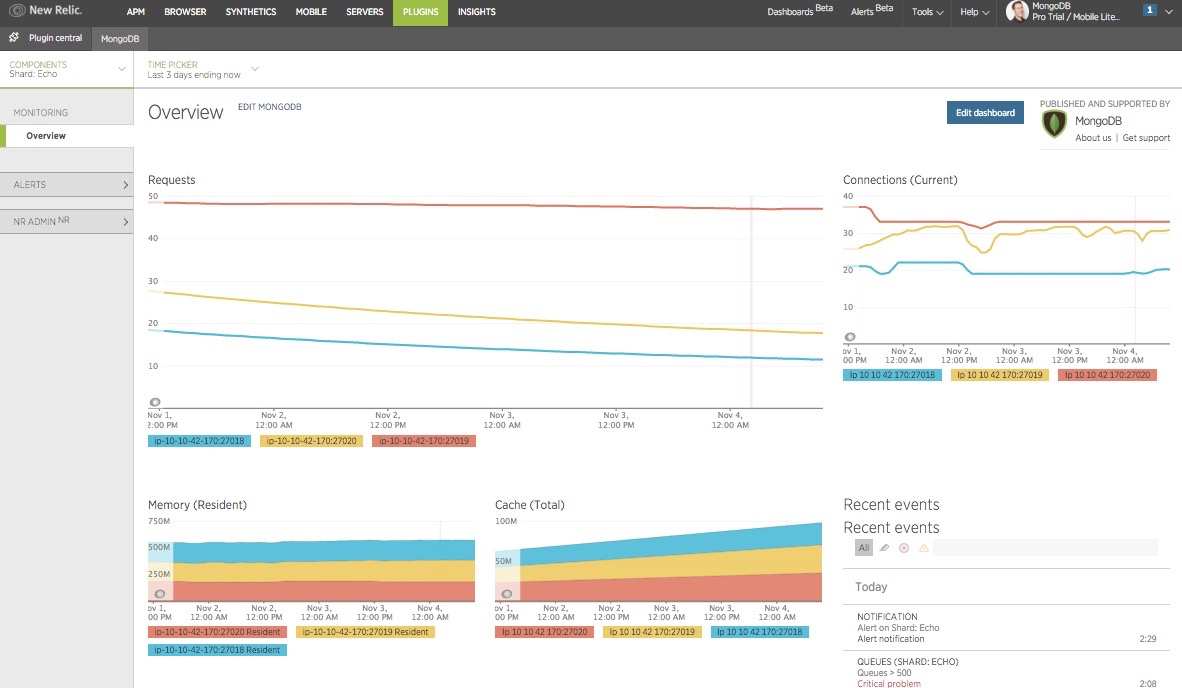Click the user avatar photo
Screen dimensions: 1182x688
pyautogui.click(x=1017, y=11)
